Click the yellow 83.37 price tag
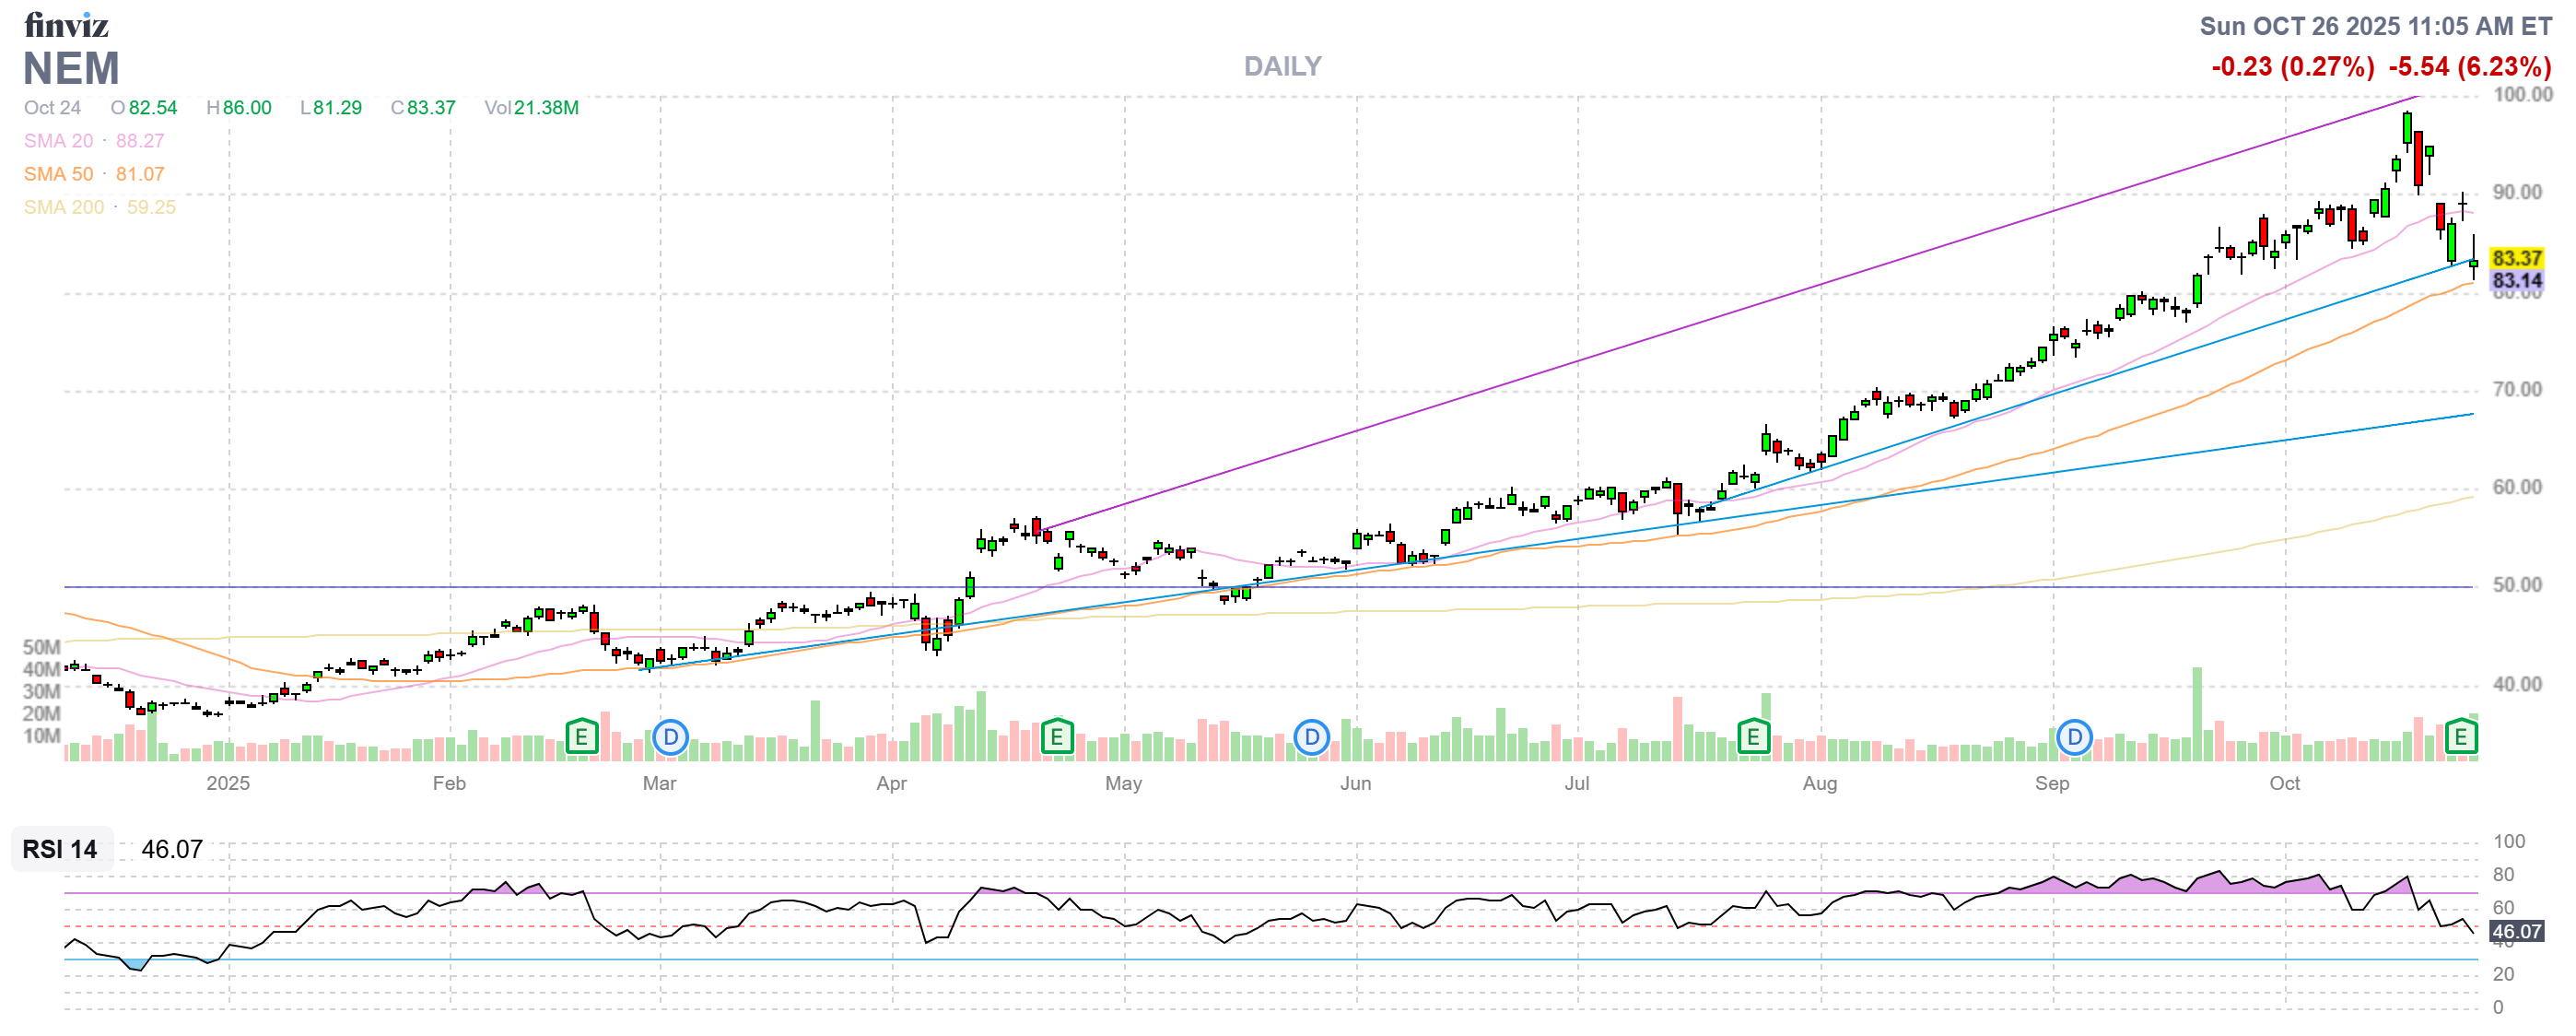 (x=2516, y=258)
